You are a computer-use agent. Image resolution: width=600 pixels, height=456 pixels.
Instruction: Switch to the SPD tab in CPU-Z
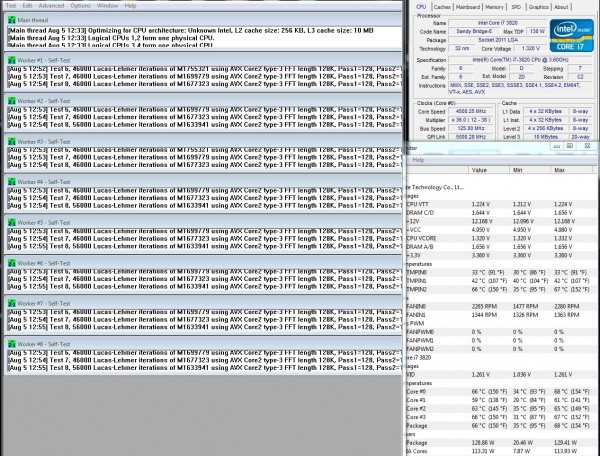516,7
